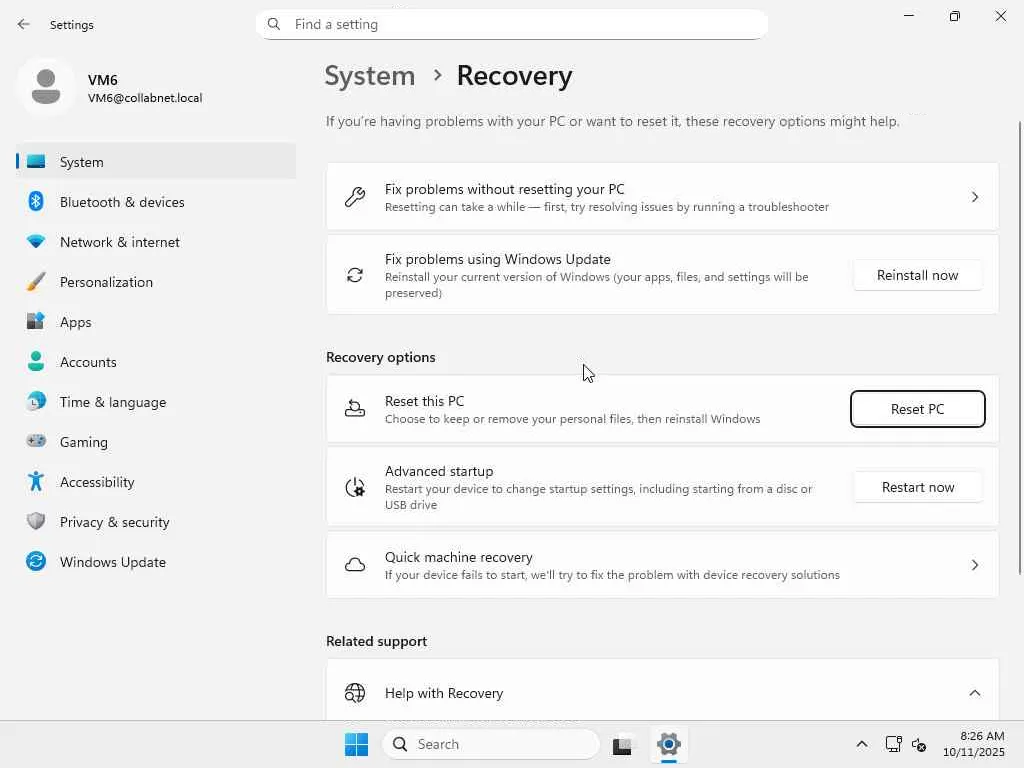Click the Recovery options heading

coord(381,357)
